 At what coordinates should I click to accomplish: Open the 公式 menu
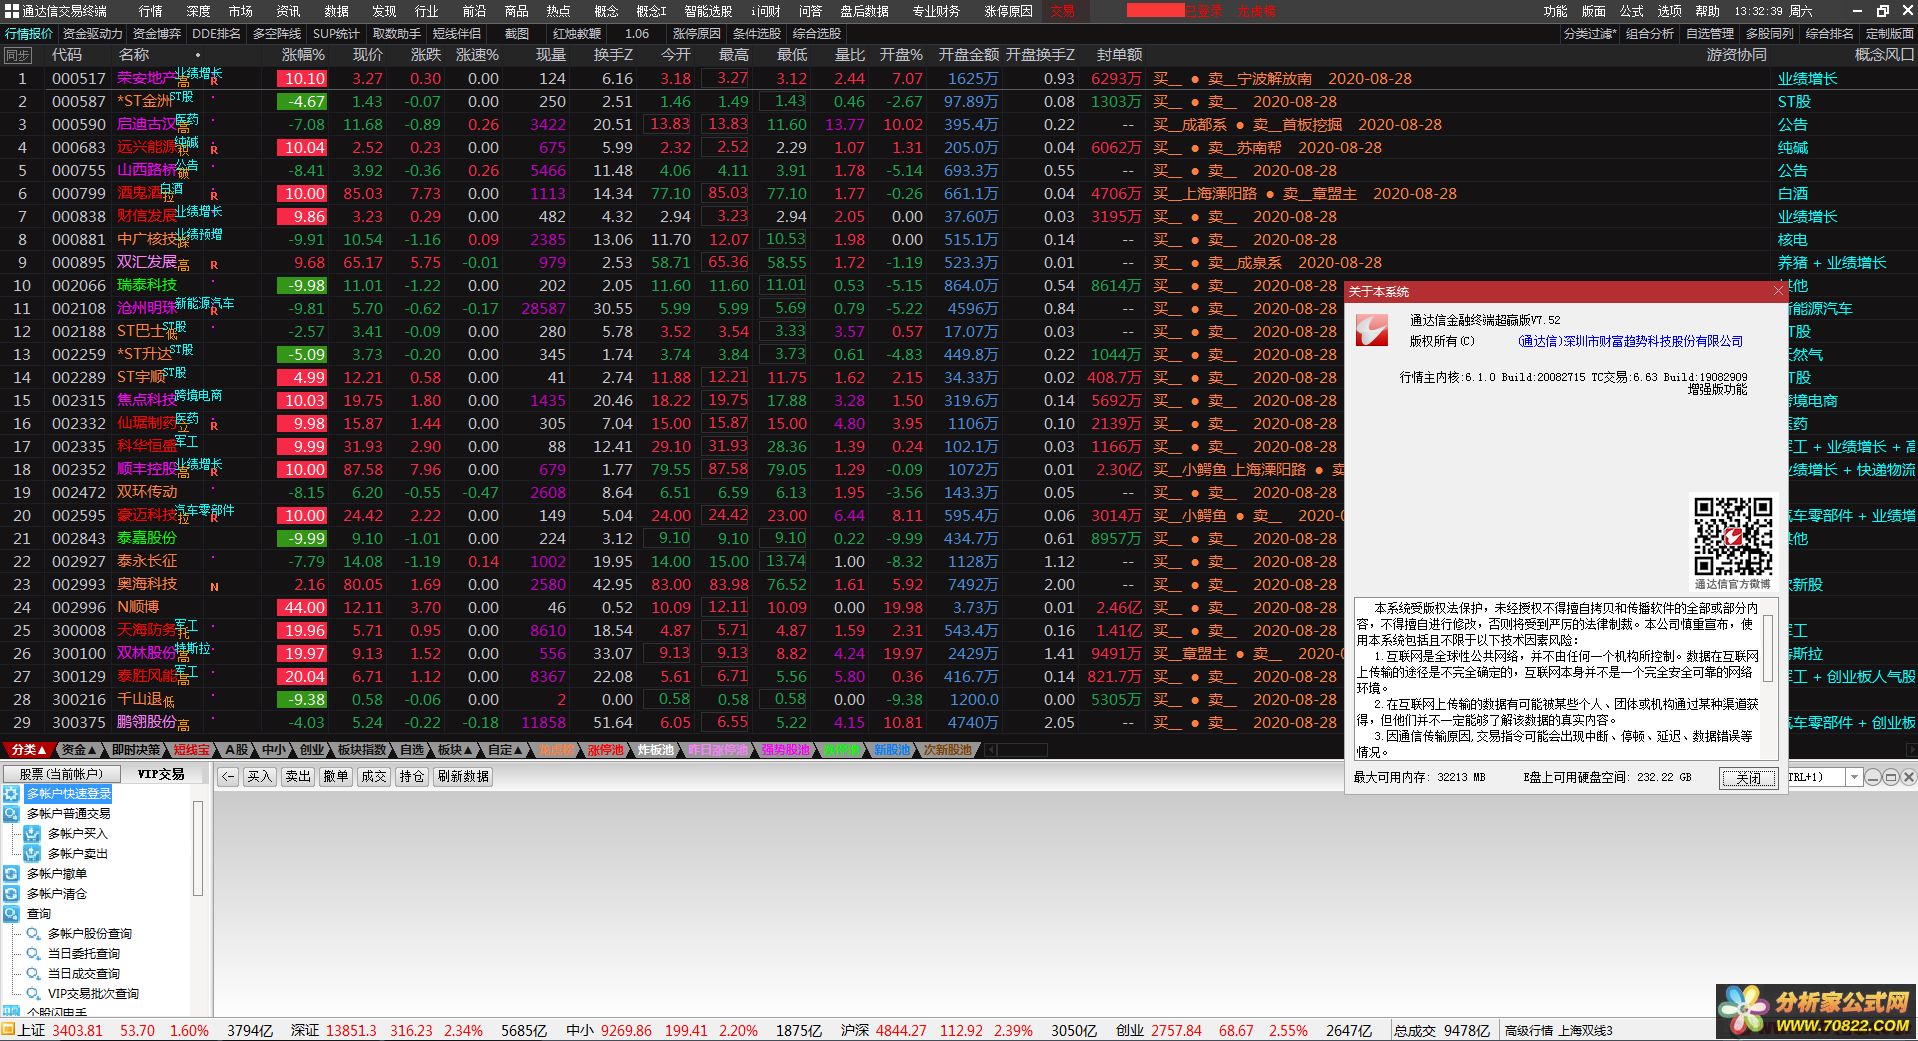click(1631, 11)
